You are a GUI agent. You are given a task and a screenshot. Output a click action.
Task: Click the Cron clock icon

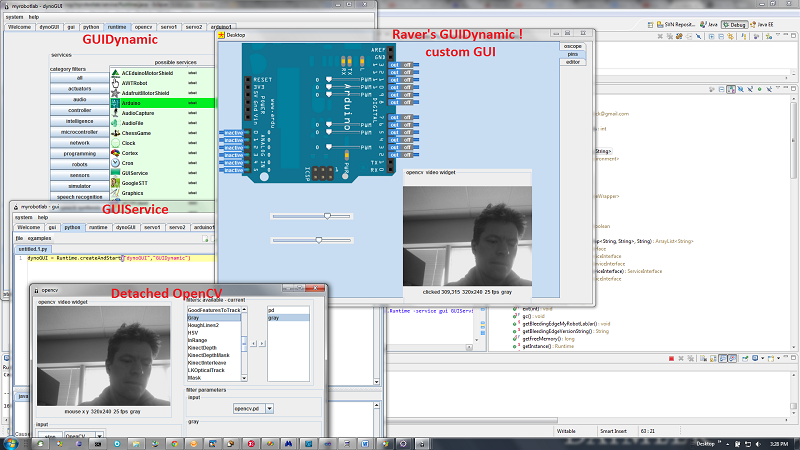tap(115, 163)
